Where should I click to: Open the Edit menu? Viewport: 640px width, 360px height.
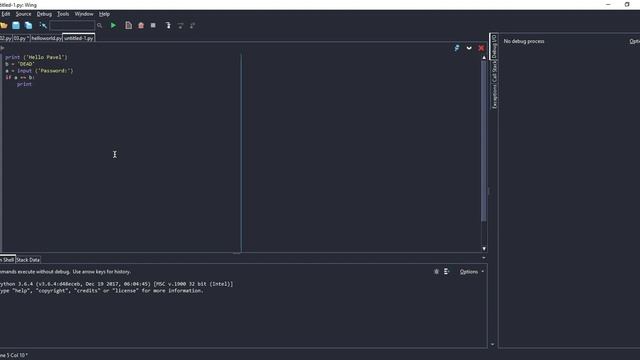tap(5, 14)
